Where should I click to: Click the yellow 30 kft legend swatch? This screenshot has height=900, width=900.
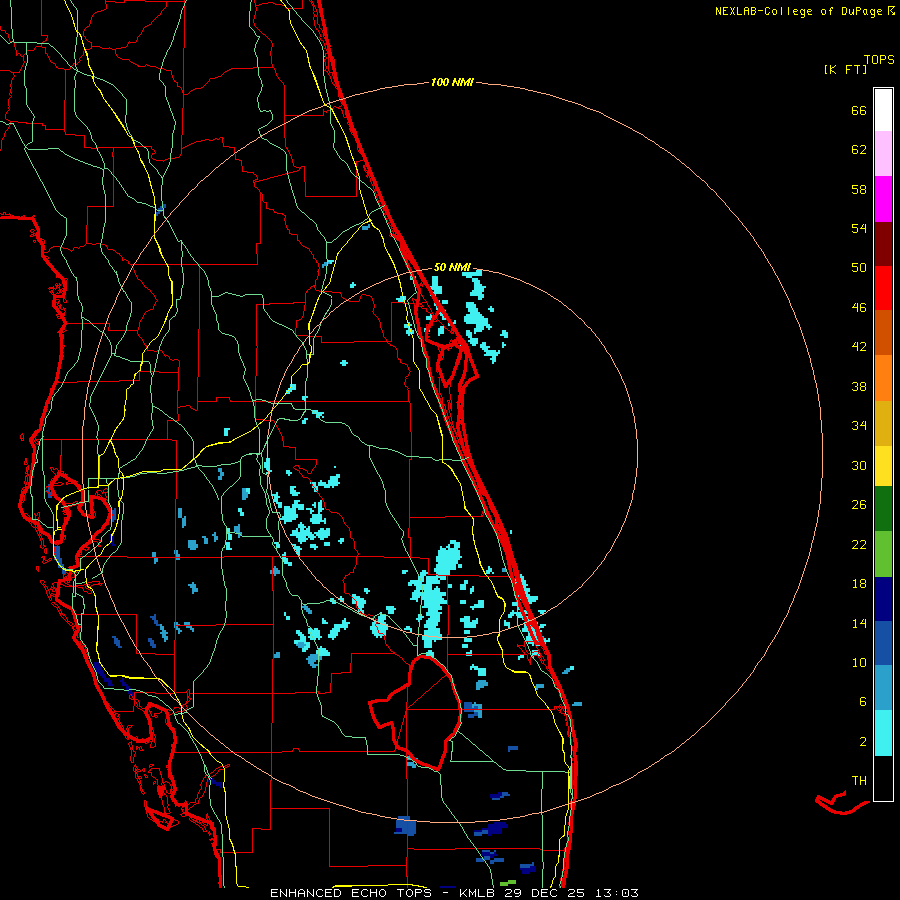883,466
